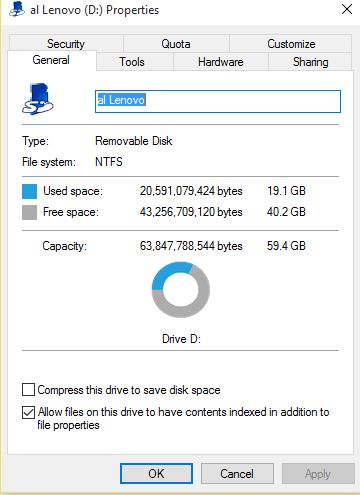This screenshot has width=360, height=495.
Task: Click the drive label text field
Action: click(x=218, y=101)
